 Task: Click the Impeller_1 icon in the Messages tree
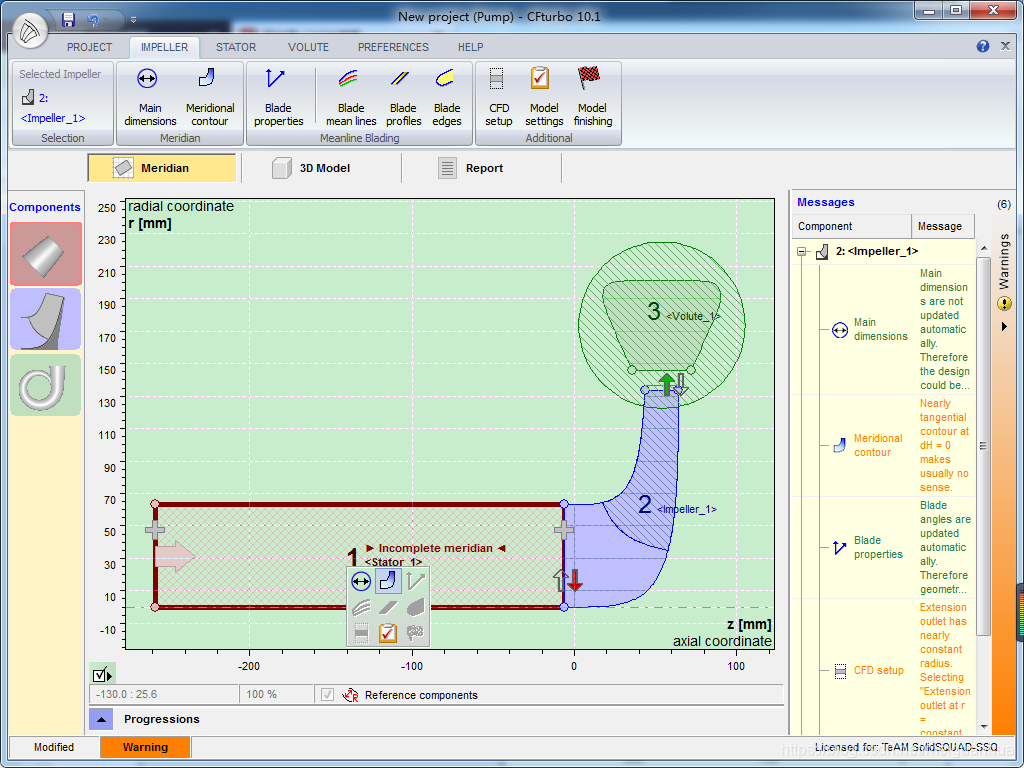pyautogui.click(x=822, y=251)
